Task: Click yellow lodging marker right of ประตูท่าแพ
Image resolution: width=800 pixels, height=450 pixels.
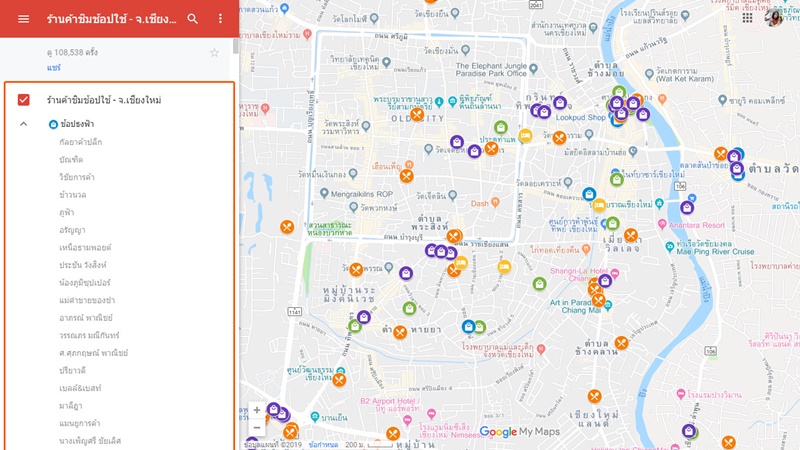Action: (x=525, y=136)
